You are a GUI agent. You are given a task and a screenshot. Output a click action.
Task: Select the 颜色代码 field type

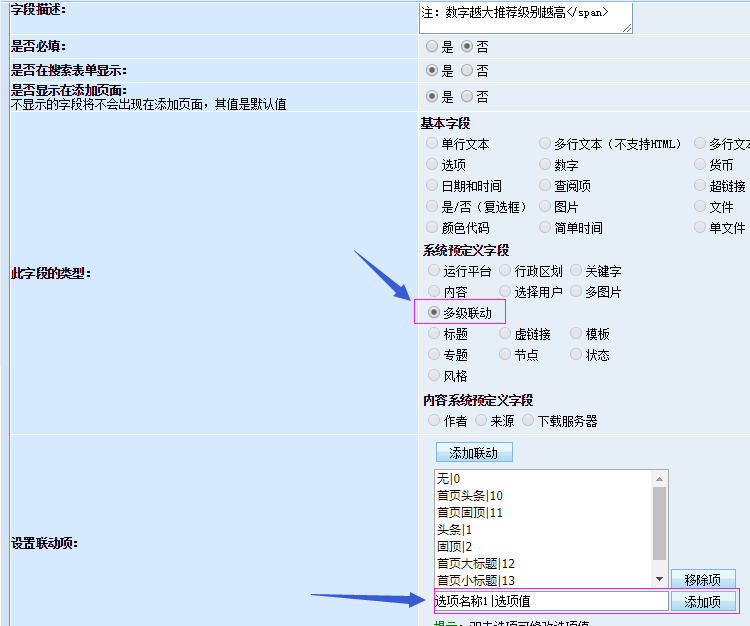point(432,228)
